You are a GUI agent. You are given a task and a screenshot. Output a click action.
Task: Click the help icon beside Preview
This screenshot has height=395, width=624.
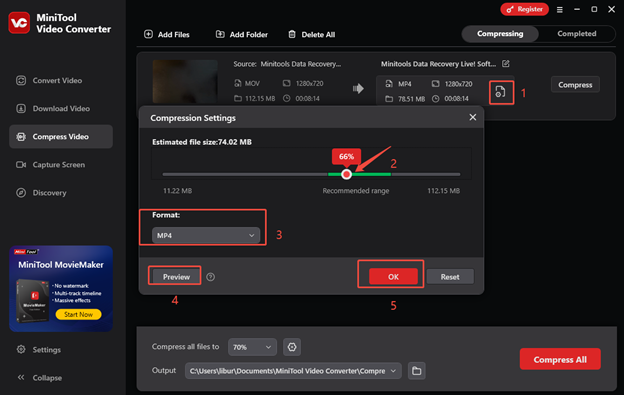(x=211, y=277)
